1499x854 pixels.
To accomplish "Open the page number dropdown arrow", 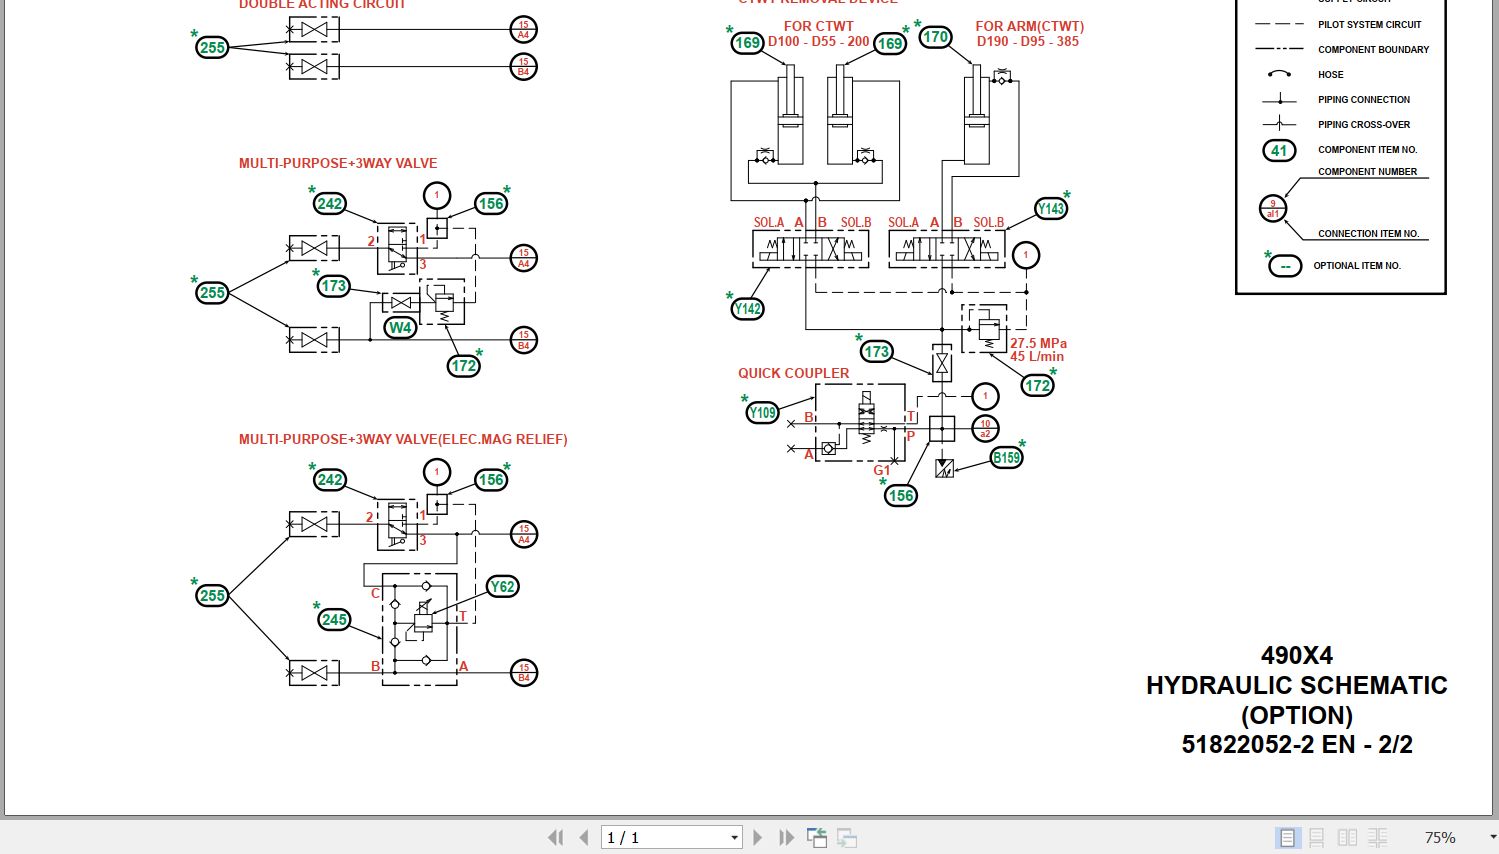I will (x=734, y=838).
